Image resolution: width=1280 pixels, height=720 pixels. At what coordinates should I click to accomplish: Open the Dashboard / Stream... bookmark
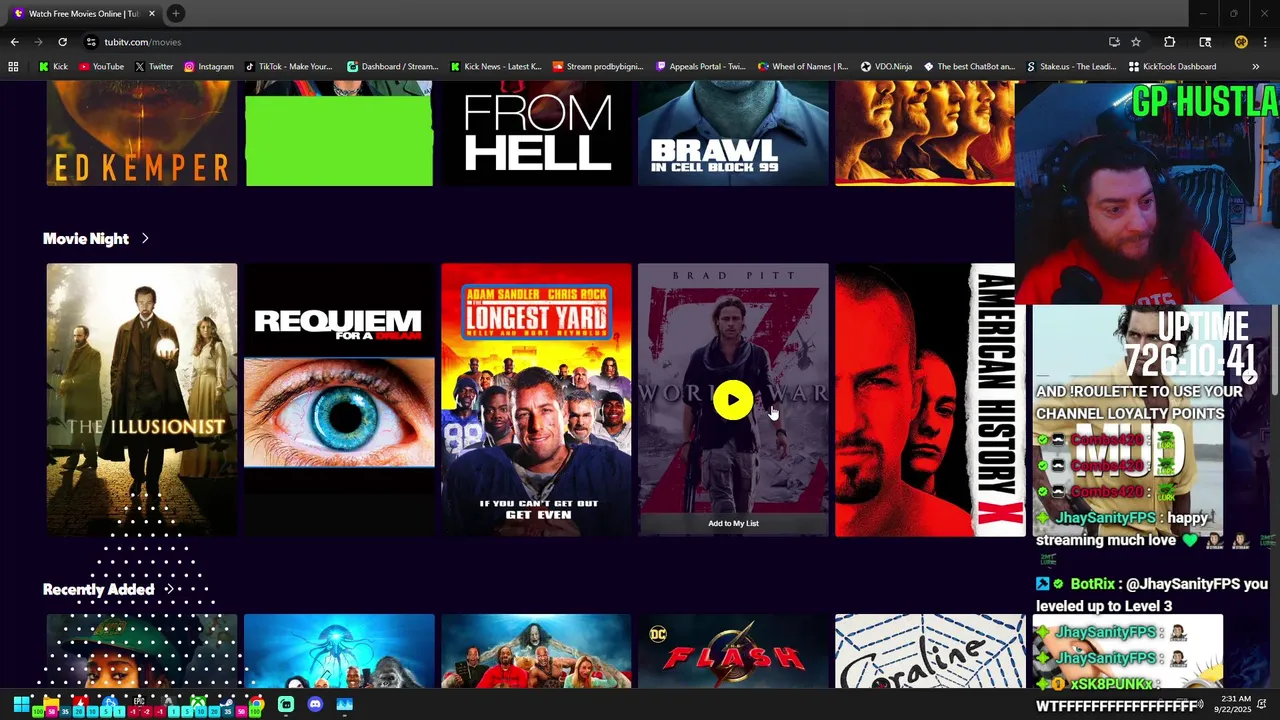point(392,67)
